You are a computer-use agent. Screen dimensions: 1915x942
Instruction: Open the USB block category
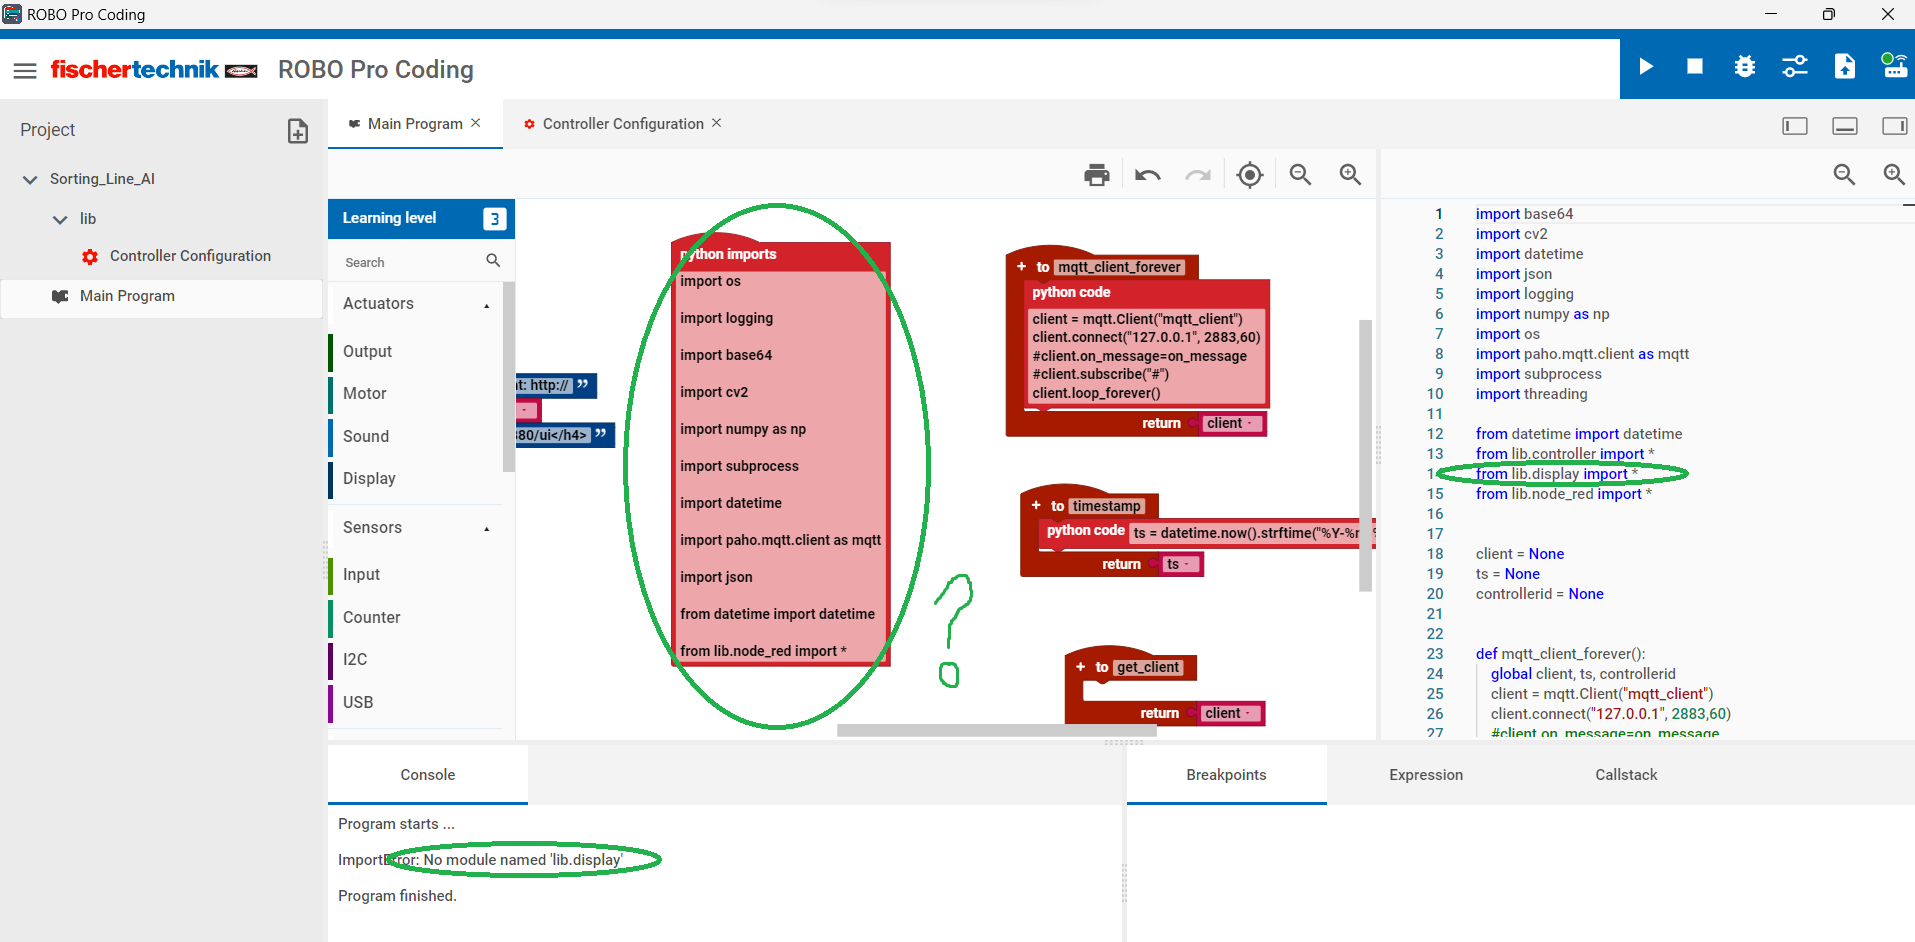coord(358,702)
